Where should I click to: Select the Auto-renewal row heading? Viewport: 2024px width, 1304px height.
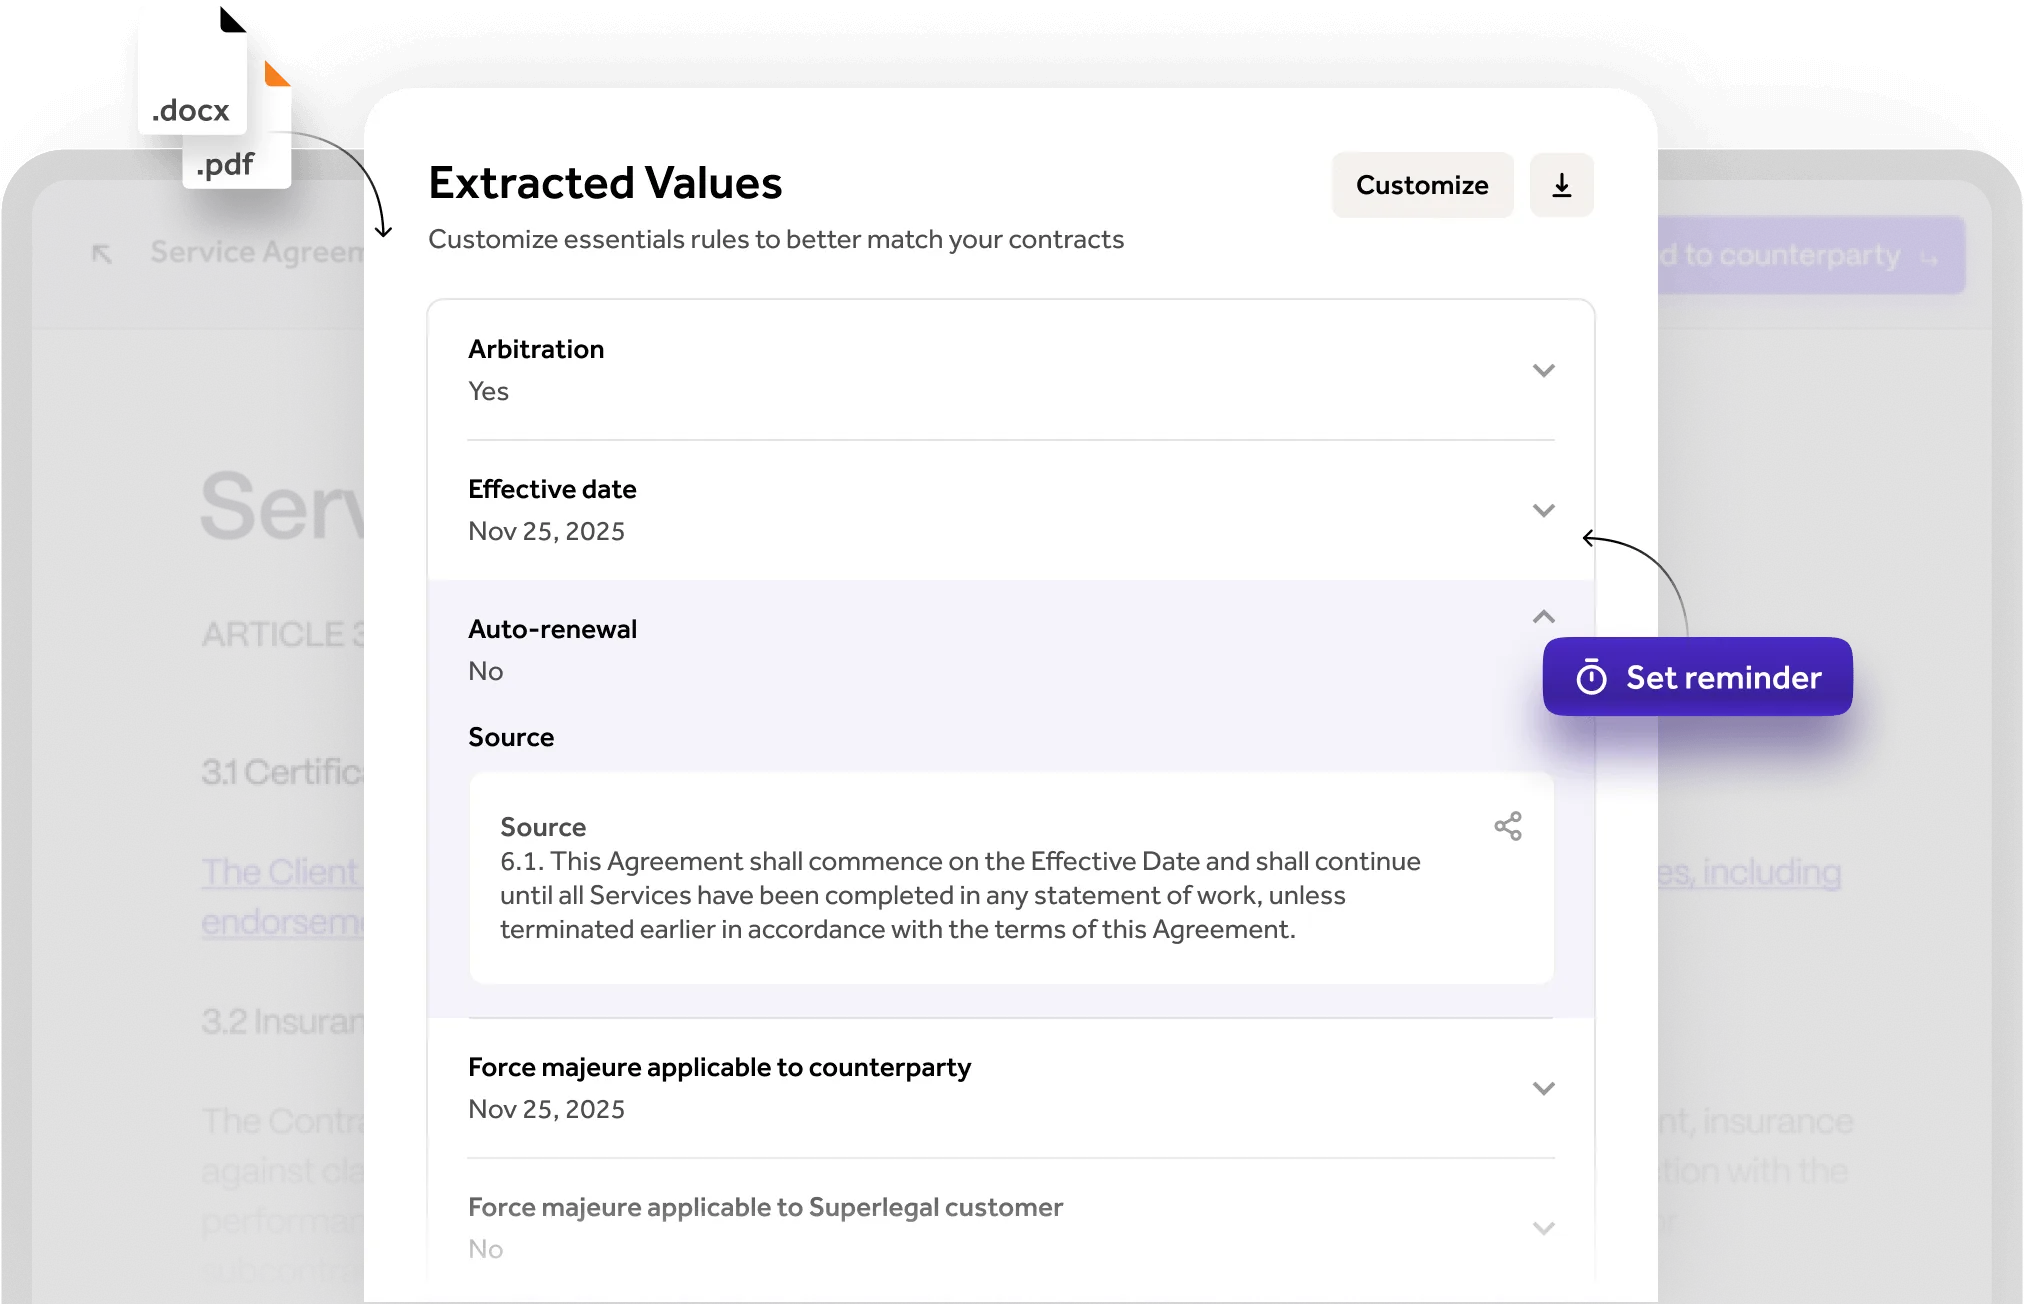click(x=552, y=629)
